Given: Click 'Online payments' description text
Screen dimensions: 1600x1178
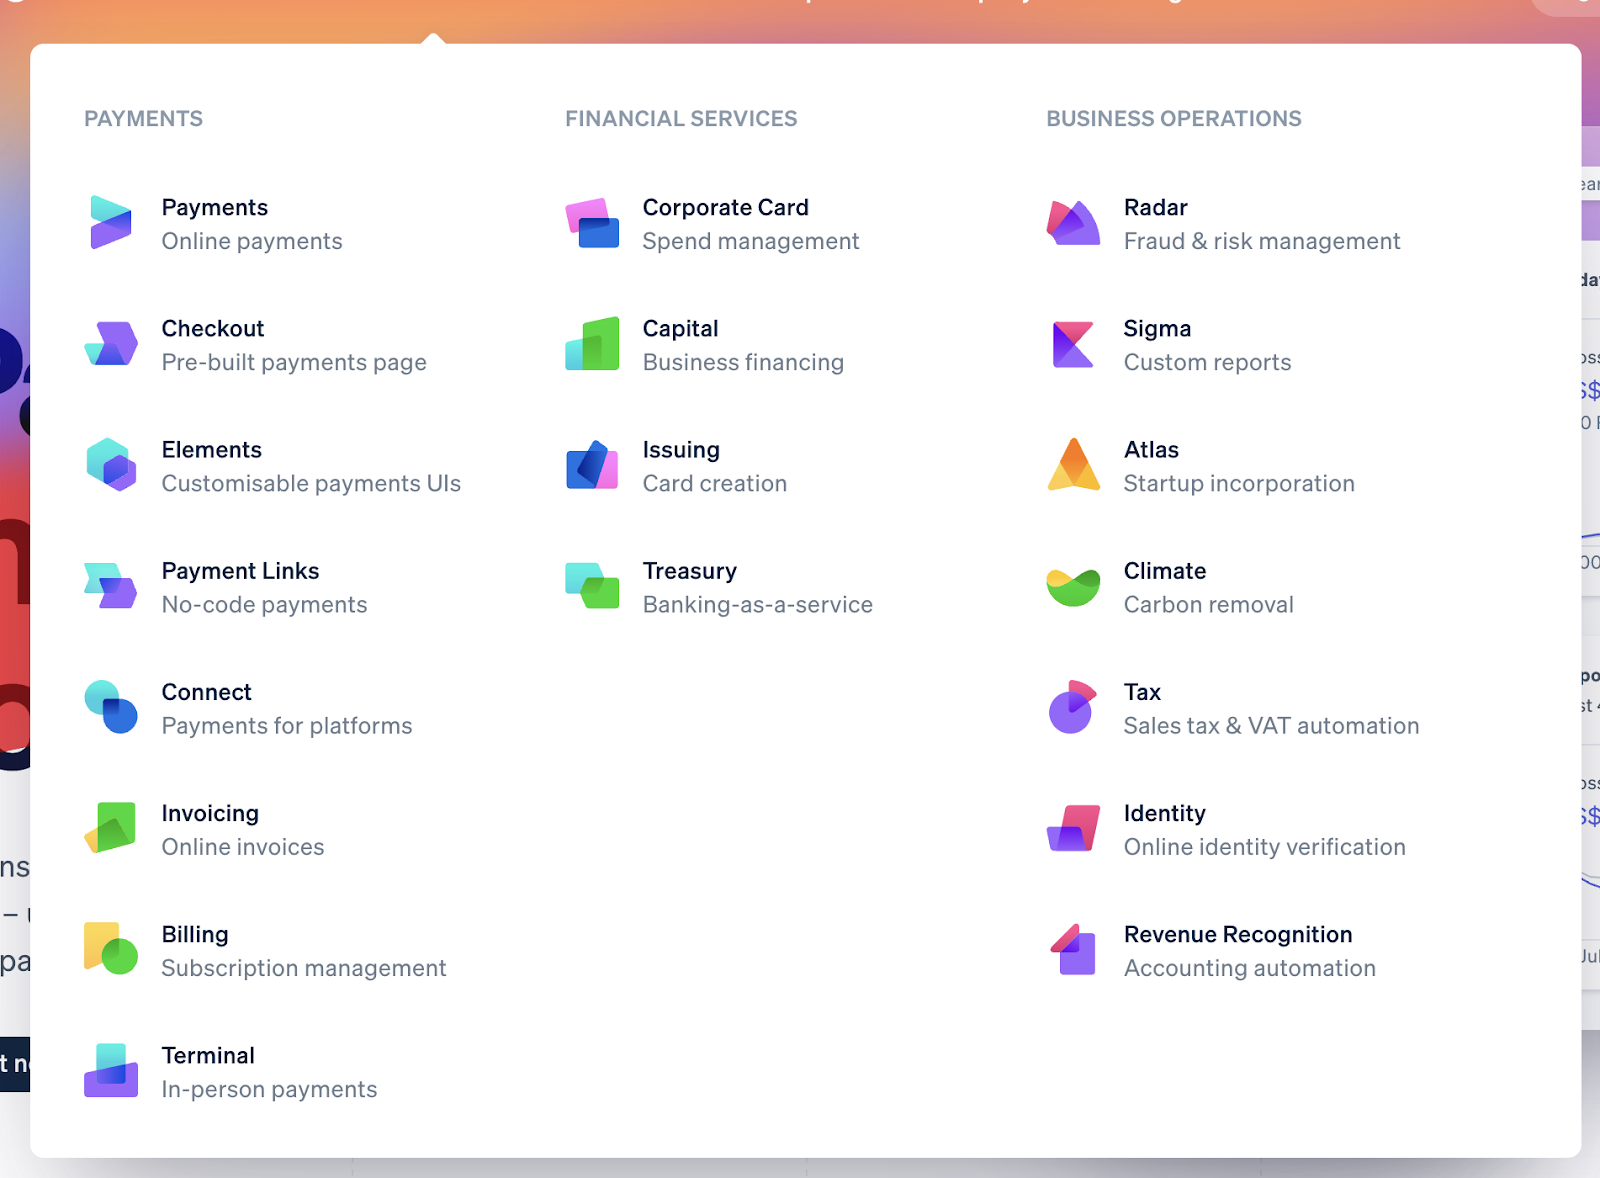Looking at the screenshot, I should pyautogui.click(x=252, y=241).
